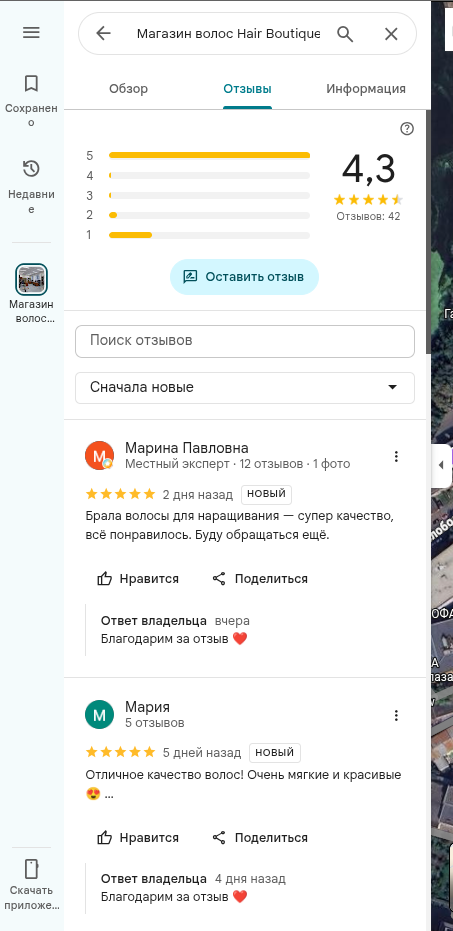Click the НОВЫЙ badge on Марина's review
This screenshot has height=931, width=453.
(x=267, y=494)
